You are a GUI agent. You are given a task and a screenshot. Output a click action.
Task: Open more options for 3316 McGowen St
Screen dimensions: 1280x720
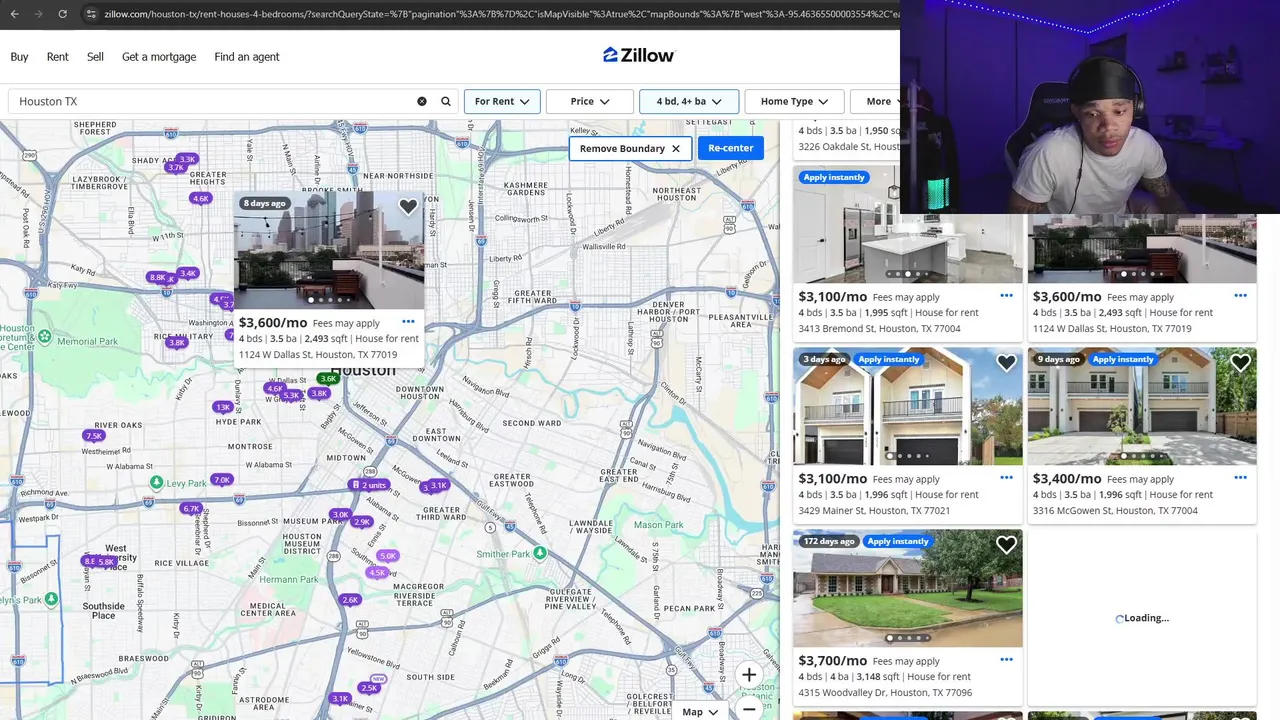(1240, 478)
